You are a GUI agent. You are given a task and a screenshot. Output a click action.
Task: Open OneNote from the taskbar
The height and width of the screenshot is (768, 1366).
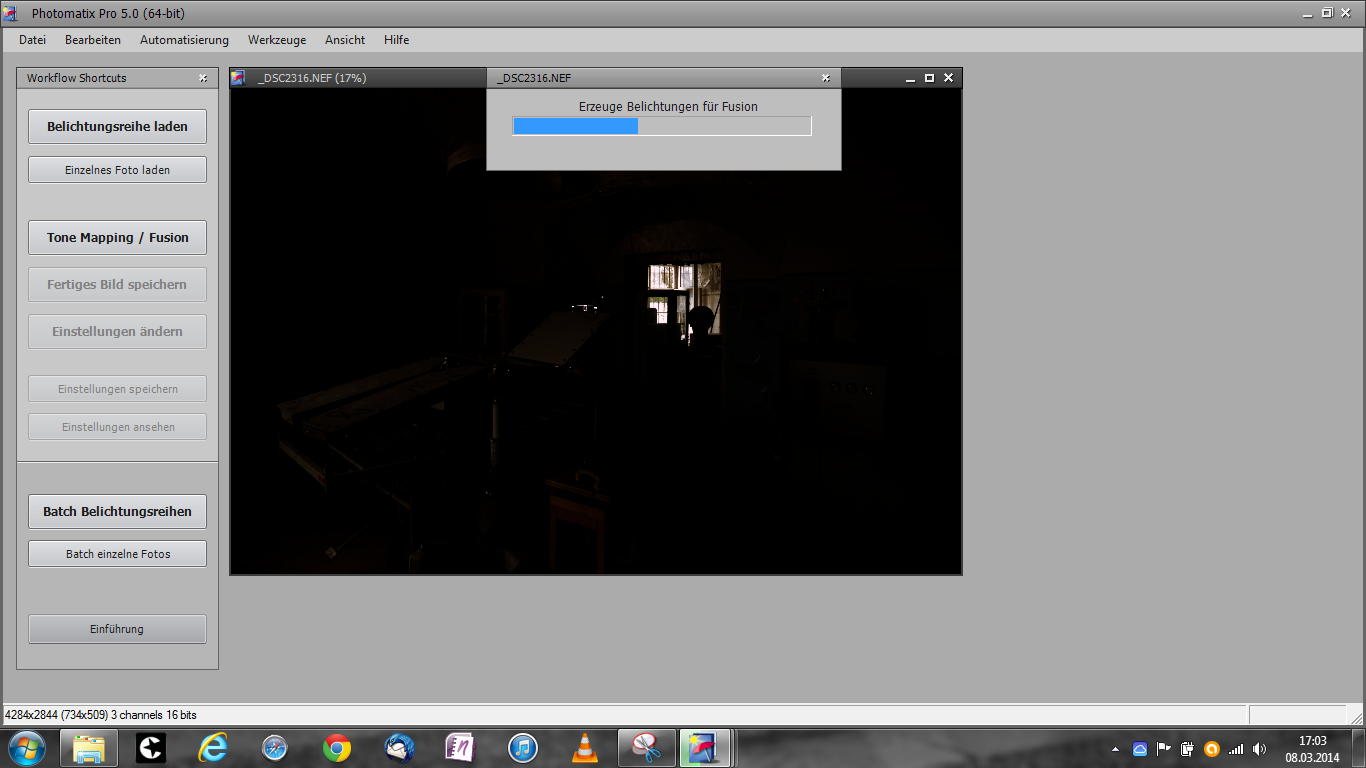pos(461,747)
